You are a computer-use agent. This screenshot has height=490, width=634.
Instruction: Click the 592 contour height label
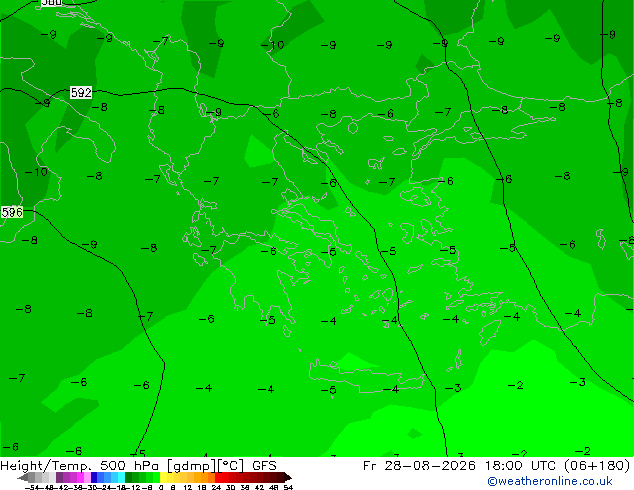point(81,93)
